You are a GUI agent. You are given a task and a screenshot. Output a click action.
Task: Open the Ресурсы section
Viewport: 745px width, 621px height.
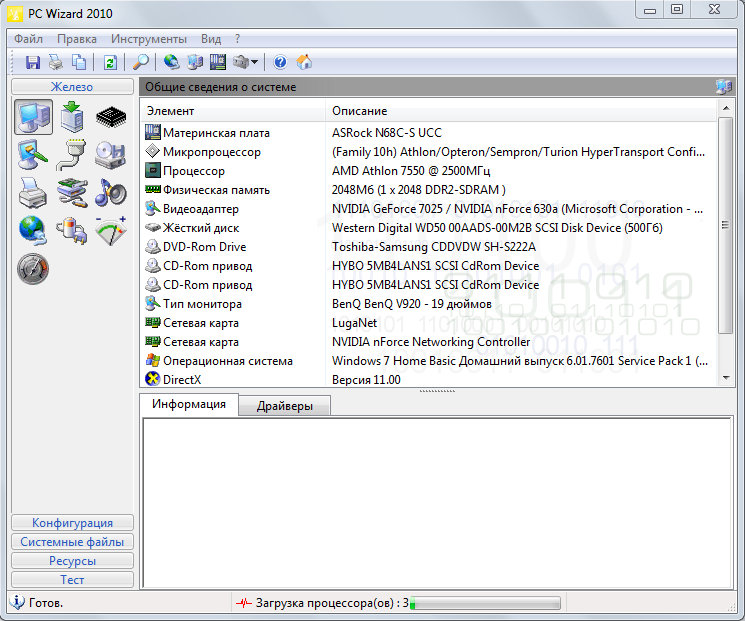72,561
